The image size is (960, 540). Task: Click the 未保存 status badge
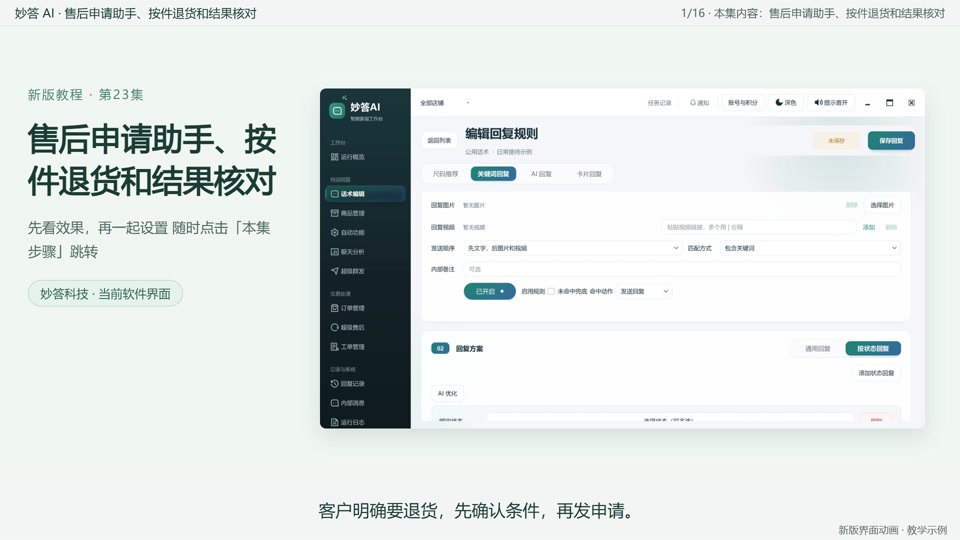point(836,141)
